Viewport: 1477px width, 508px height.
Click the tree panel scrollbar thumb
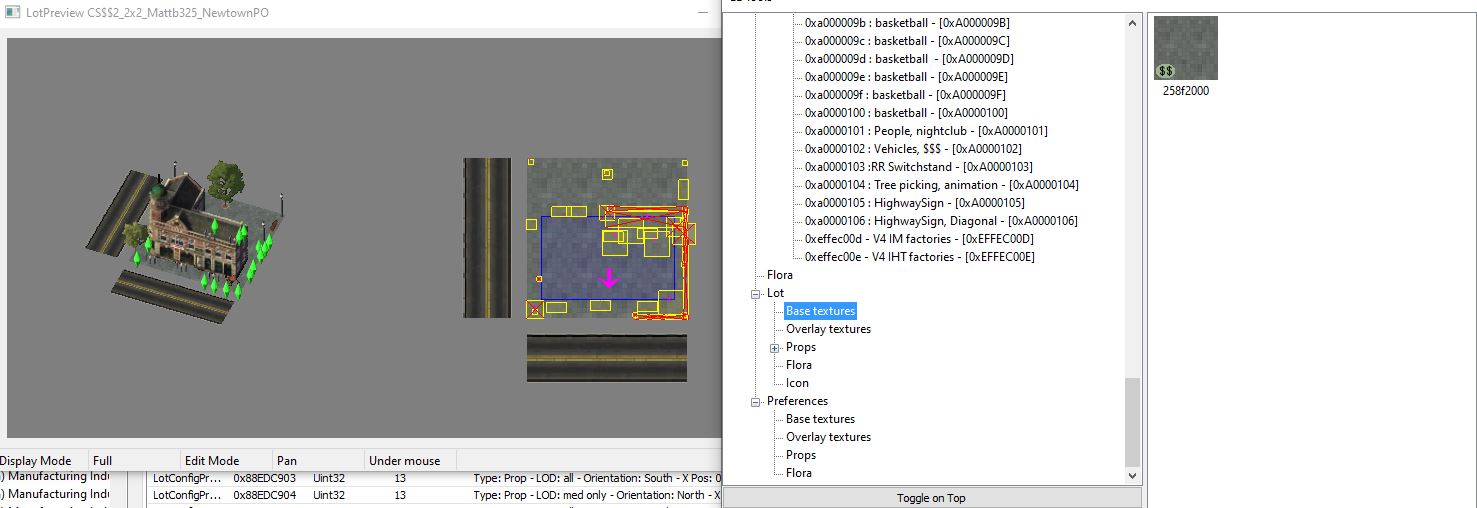point(1132,422)
